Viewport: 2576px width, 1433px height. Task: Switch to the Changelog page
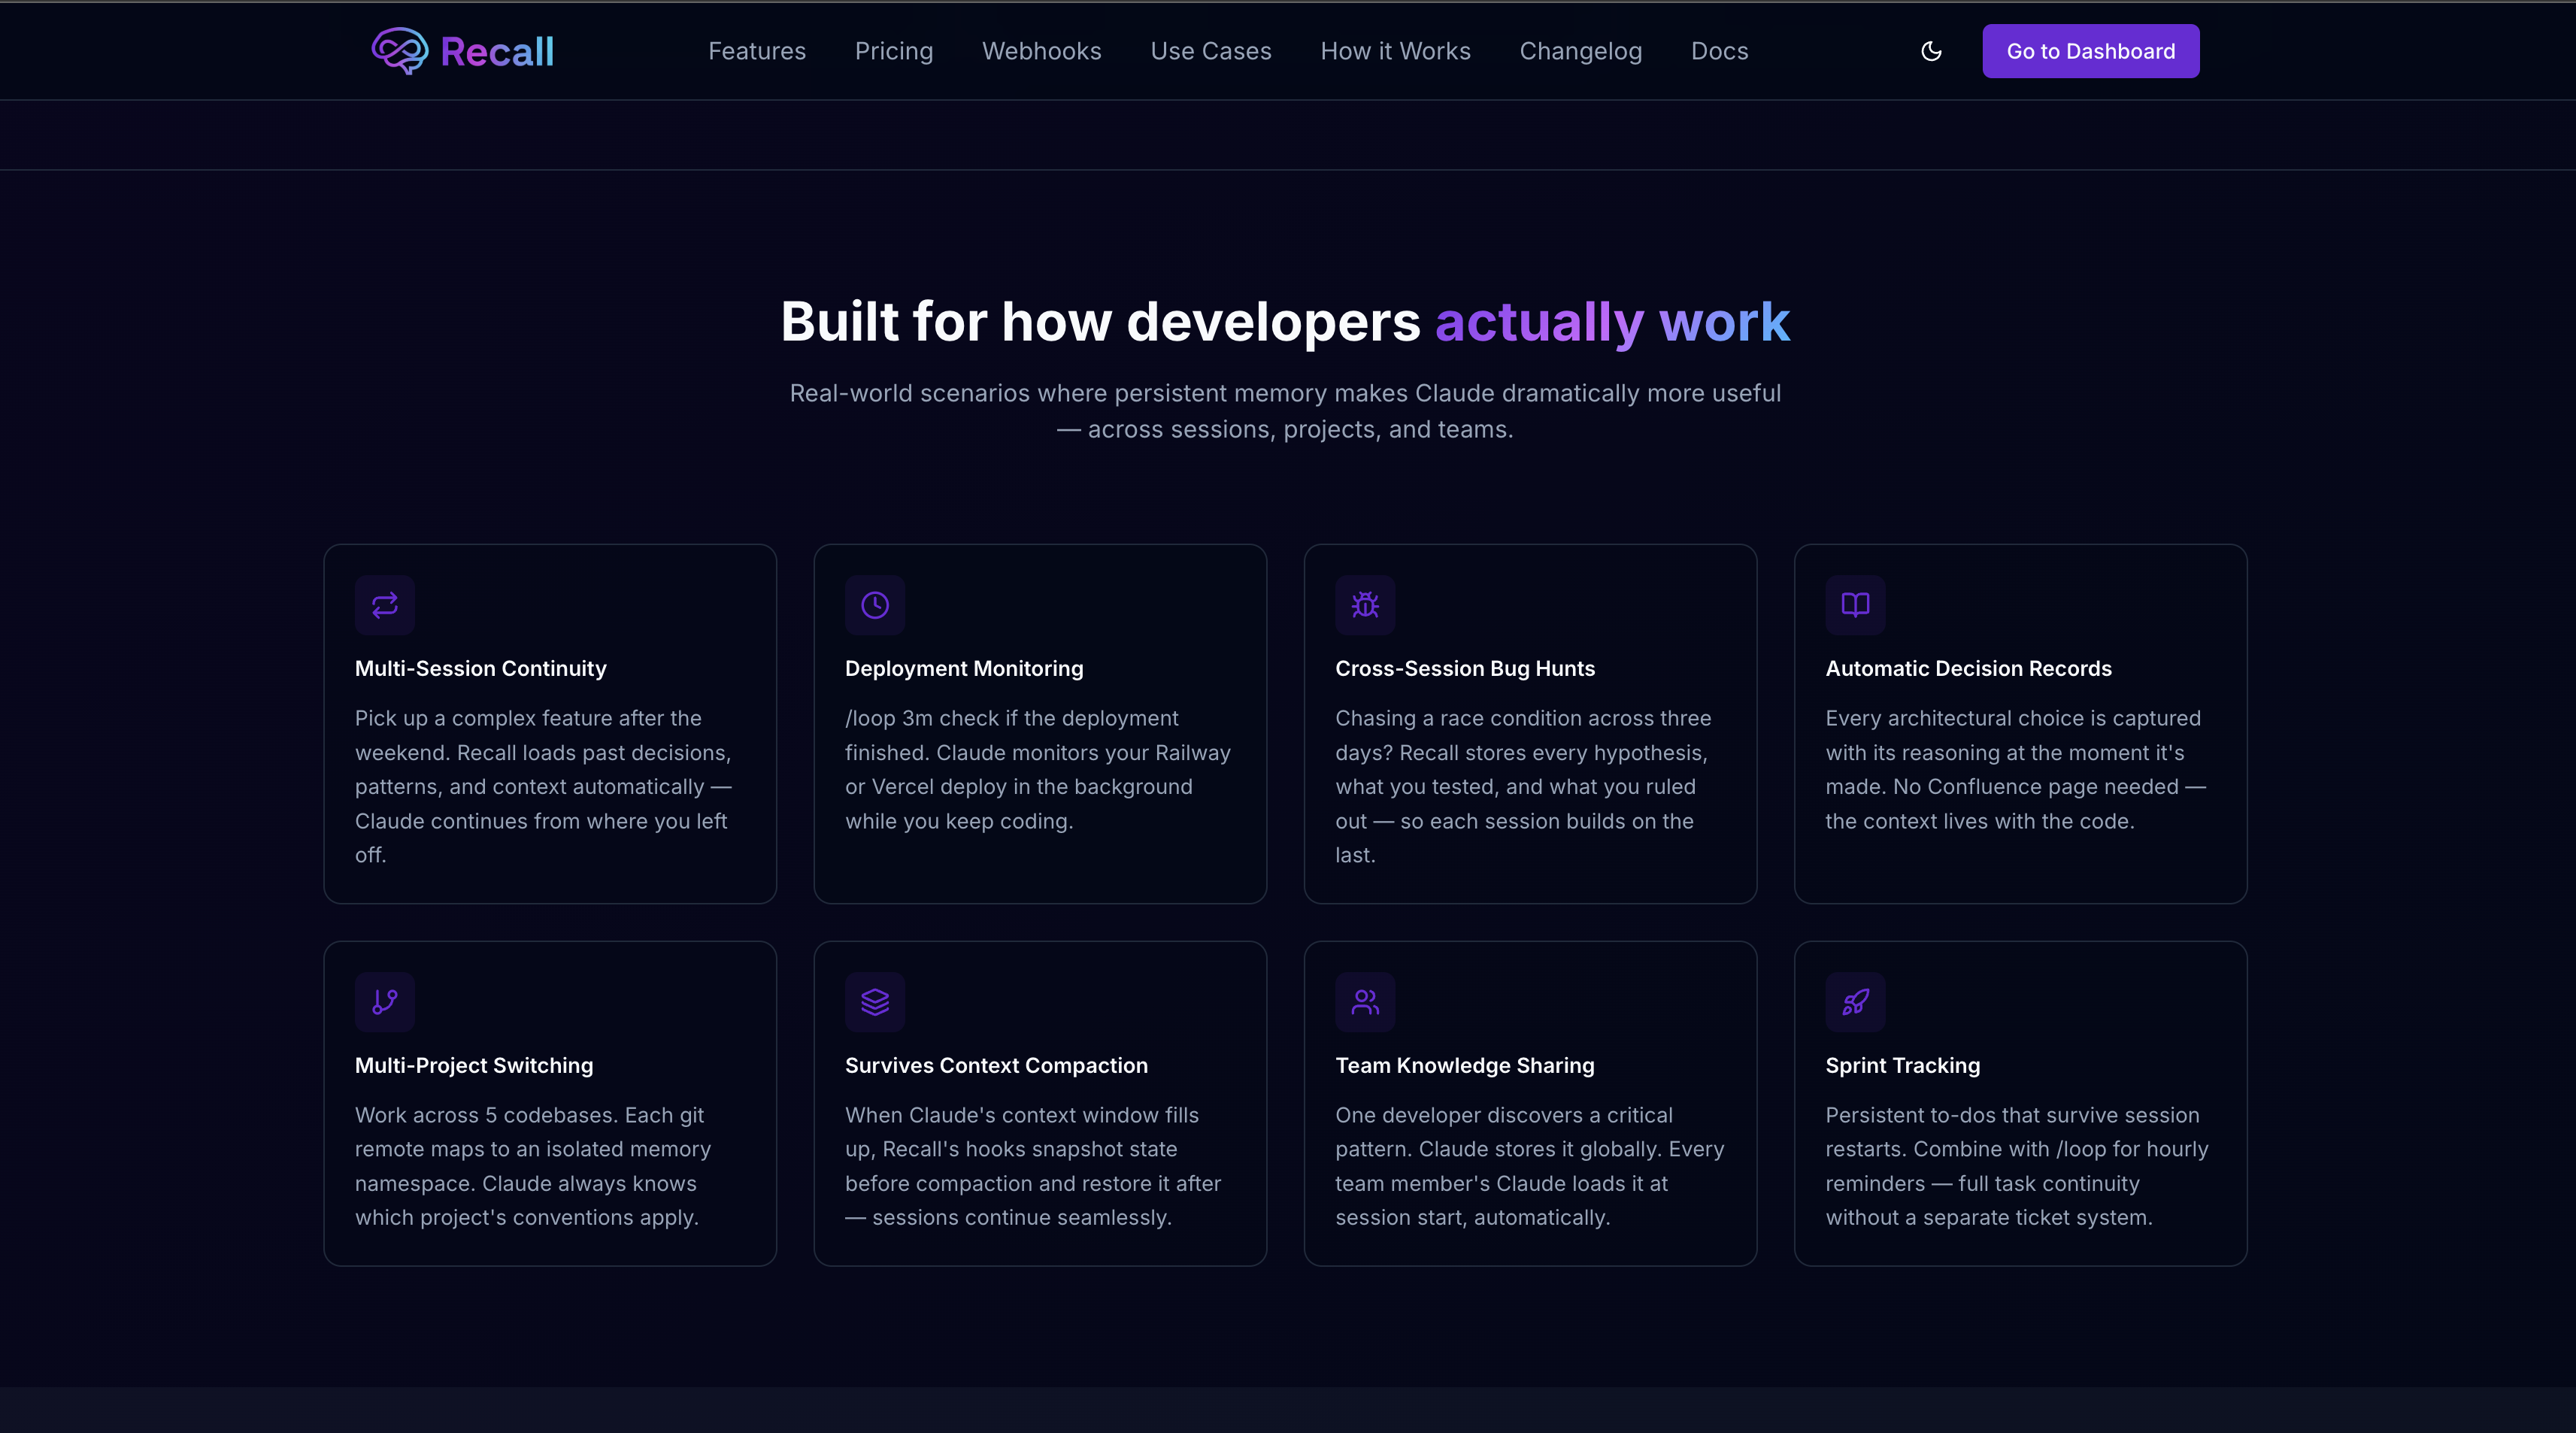coord(1580,51)
